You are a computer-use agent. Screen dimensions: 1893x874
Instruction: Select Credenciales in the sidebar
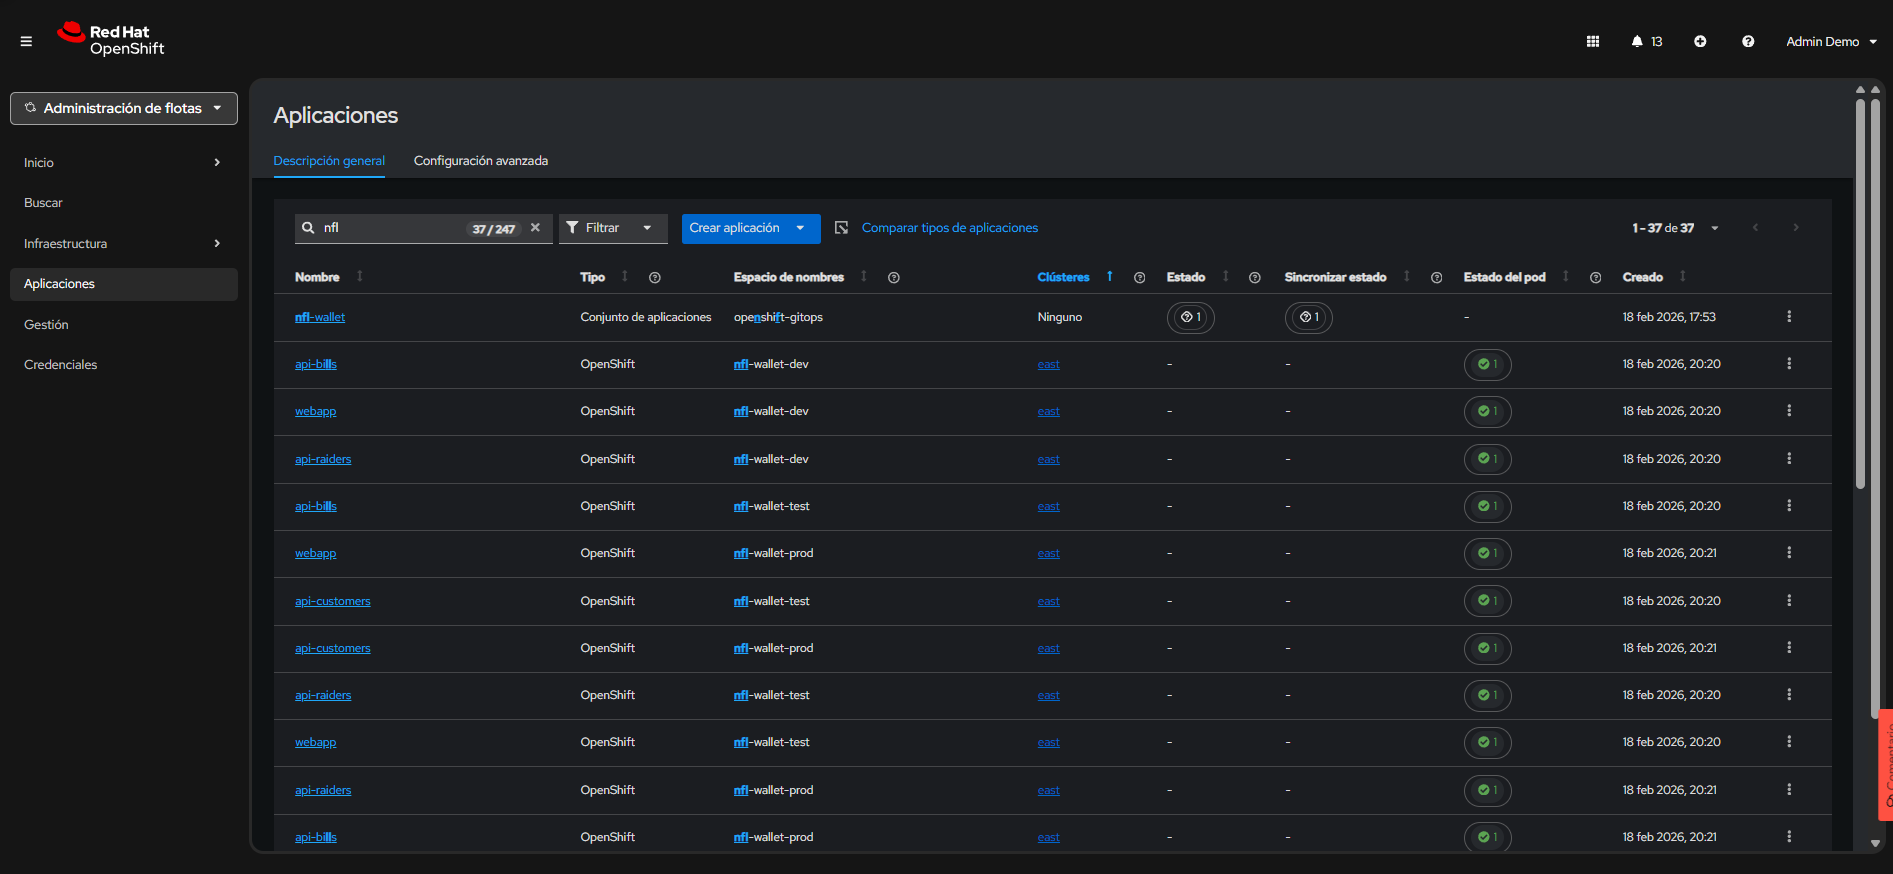point(61,365)
